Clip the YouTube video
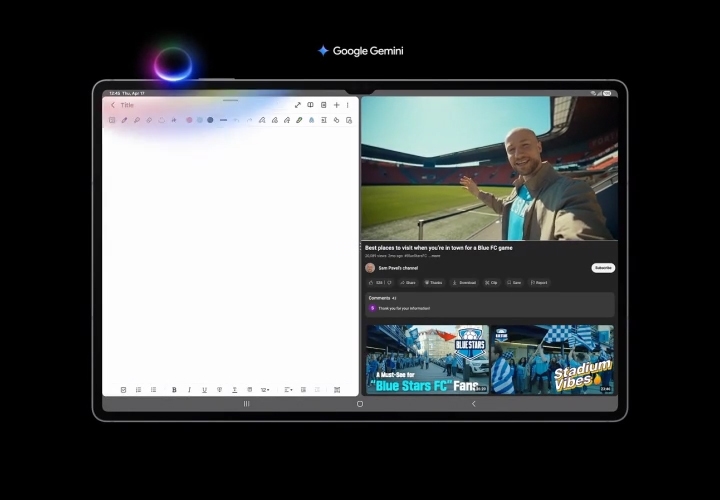This screenshot has height=500, width=720. pyautogui.click(x=491, y=283)
